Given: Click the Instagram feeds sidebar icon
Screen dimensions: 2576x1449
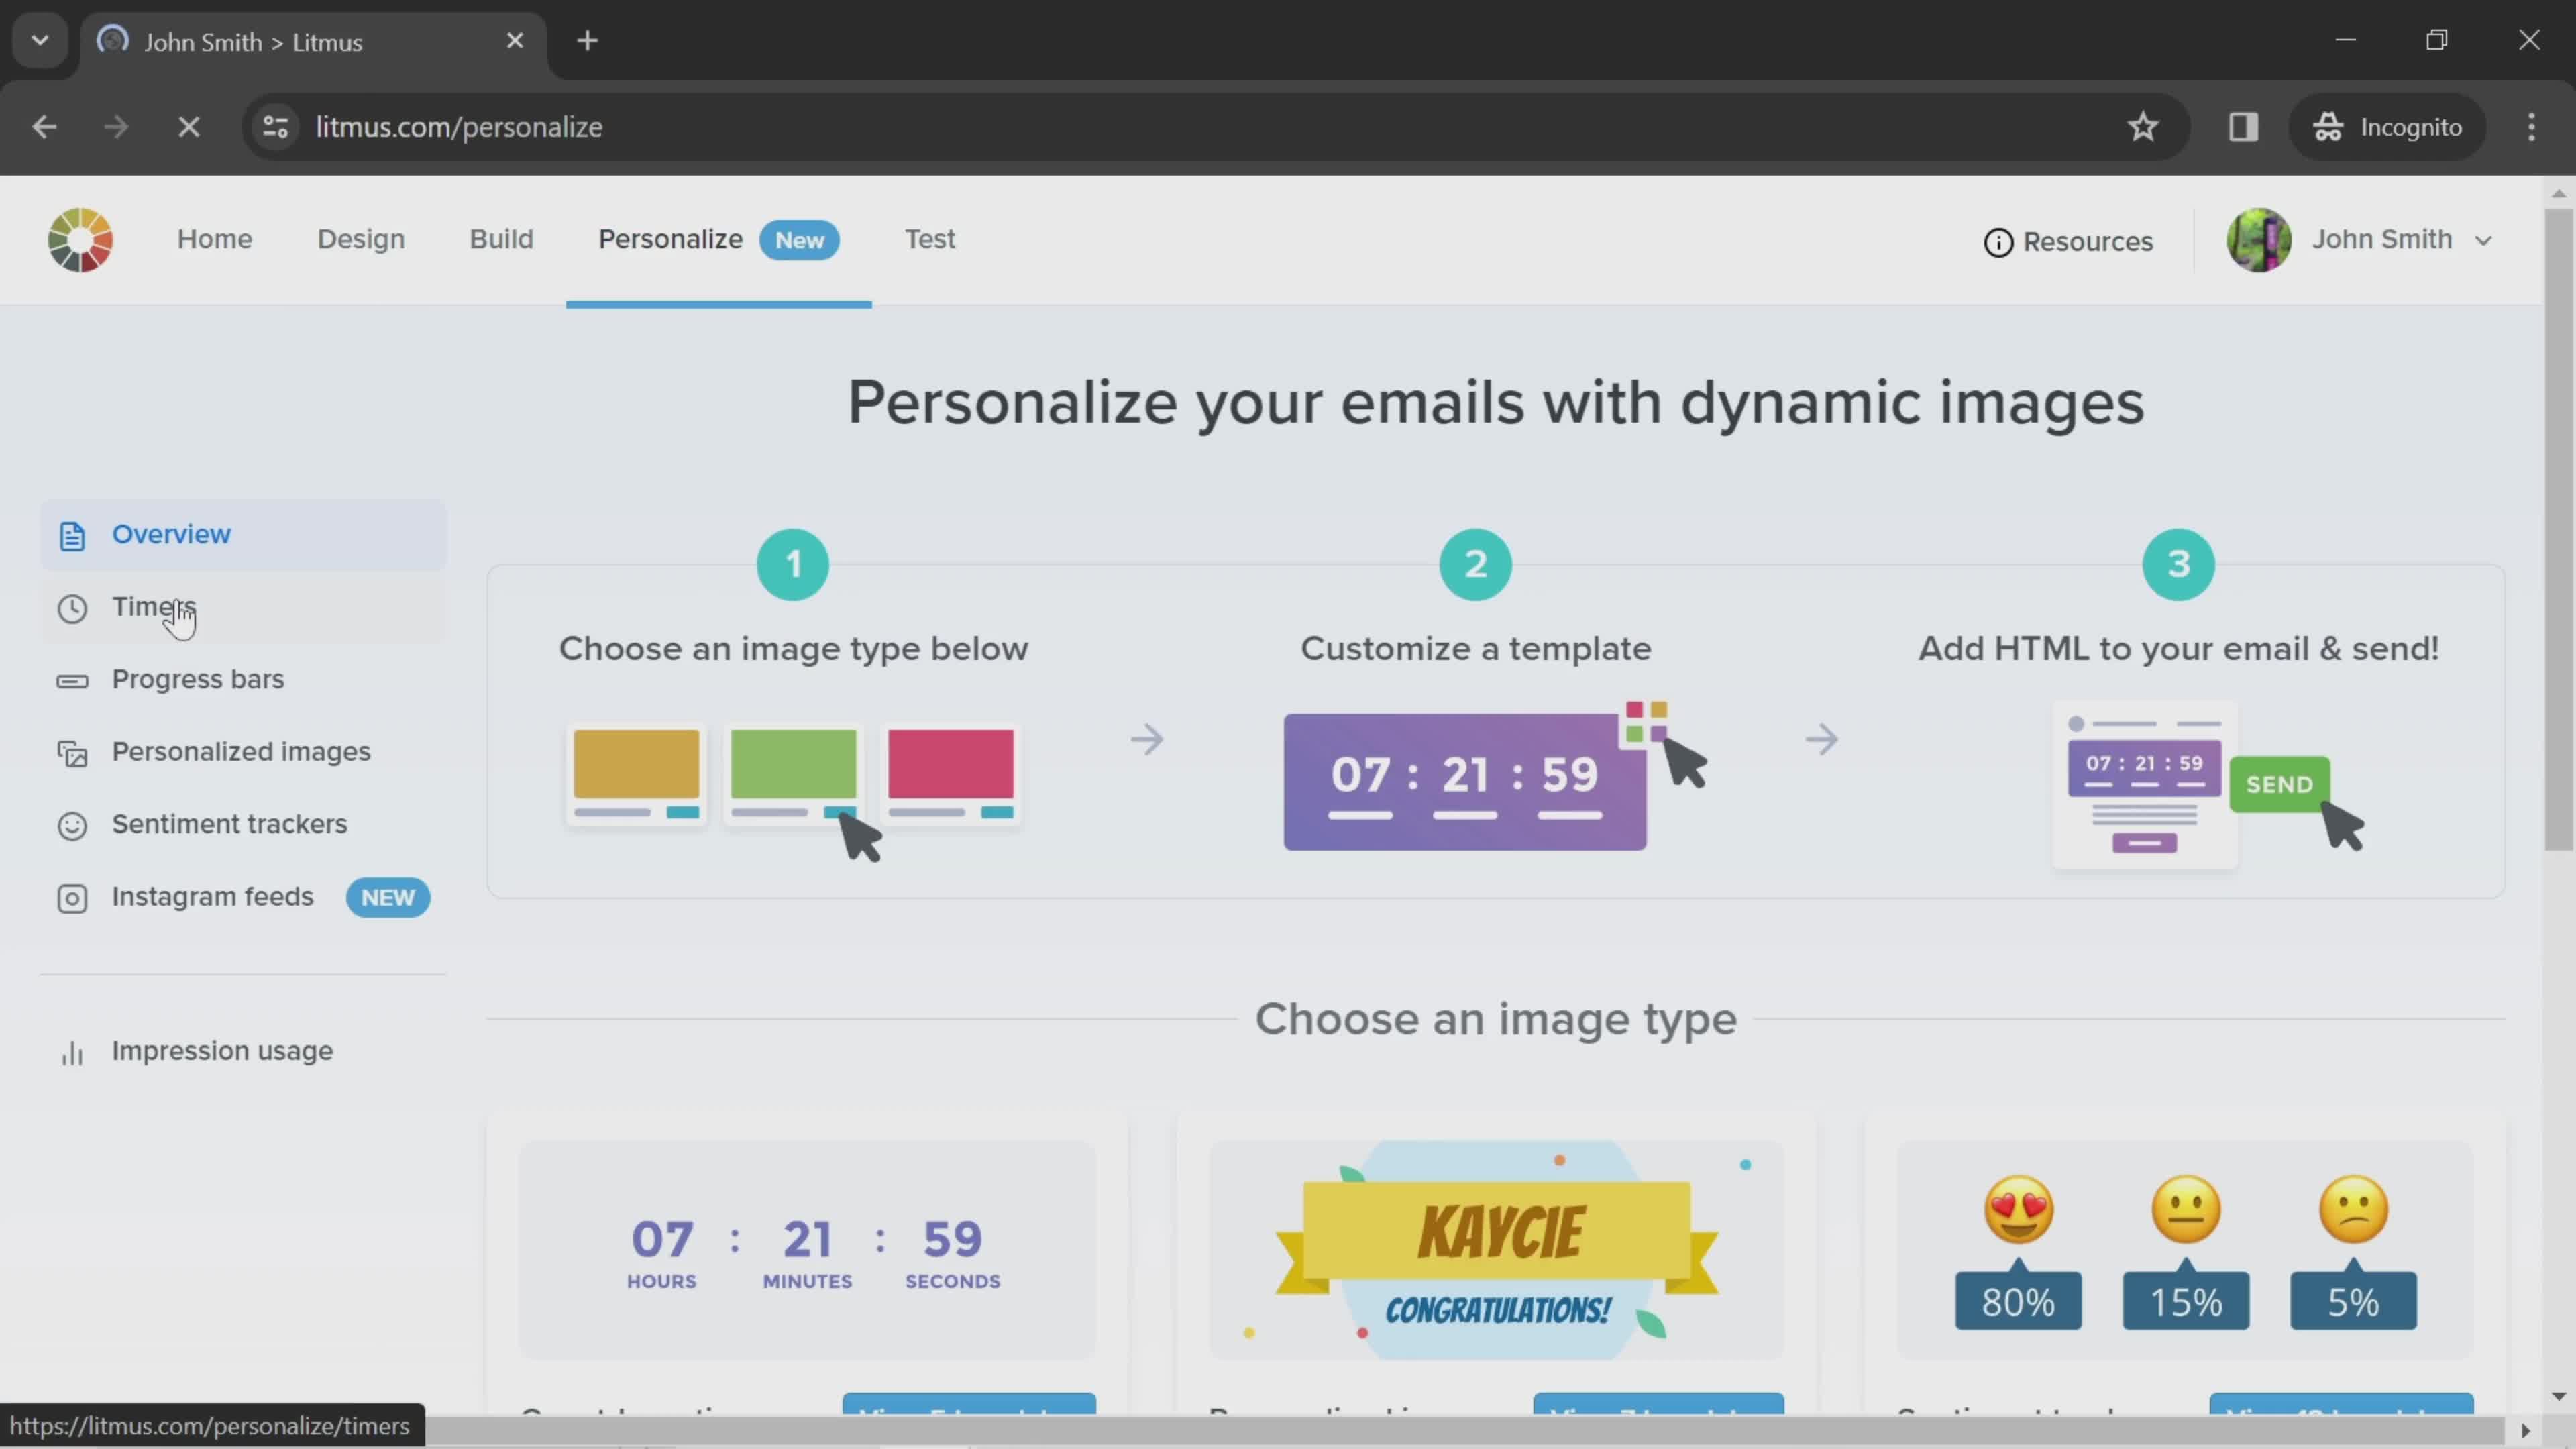Looking at the screenshot, I should (x=70, y=897).
